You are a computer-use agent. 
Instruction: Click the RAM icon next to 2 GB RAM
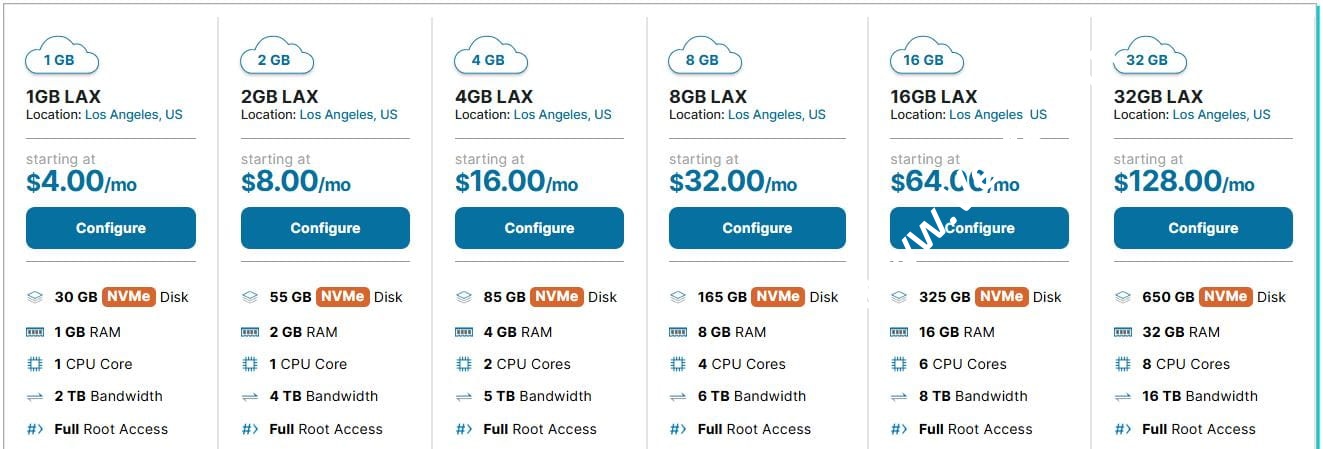(x=250, y=332)
